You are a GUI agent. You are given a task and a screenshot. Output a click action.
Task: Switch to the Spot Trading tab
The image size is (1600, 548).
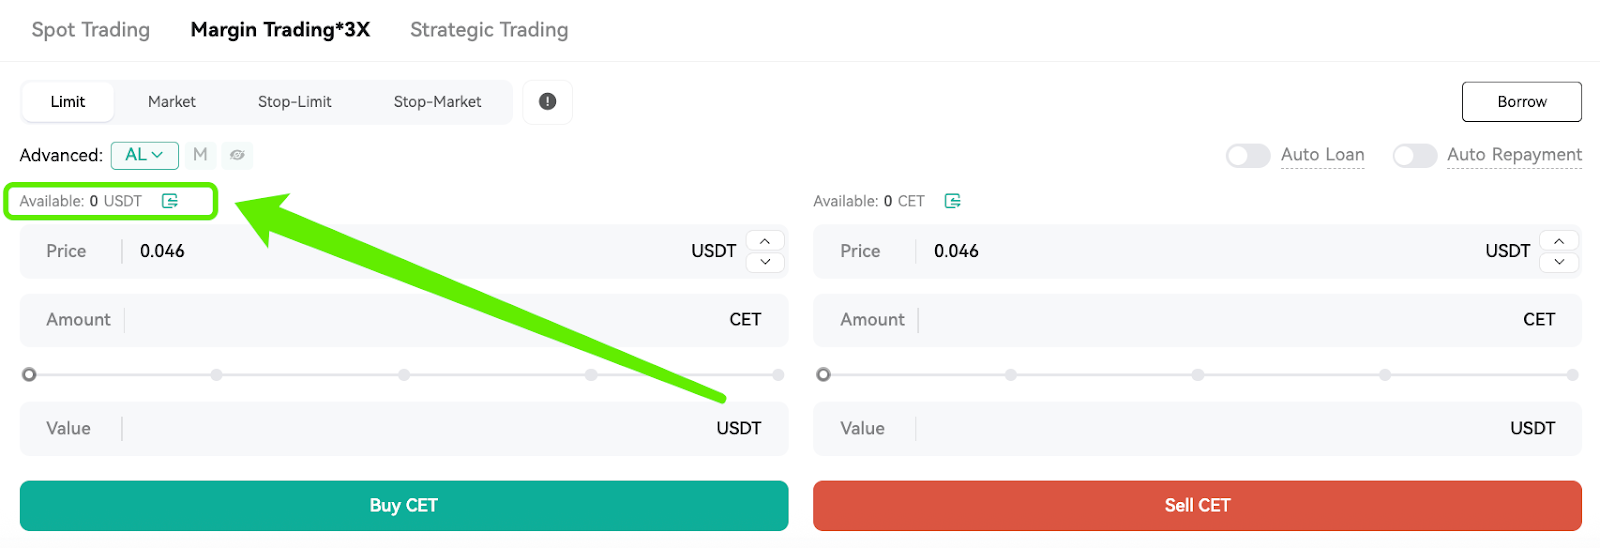[x=91, y=30]
